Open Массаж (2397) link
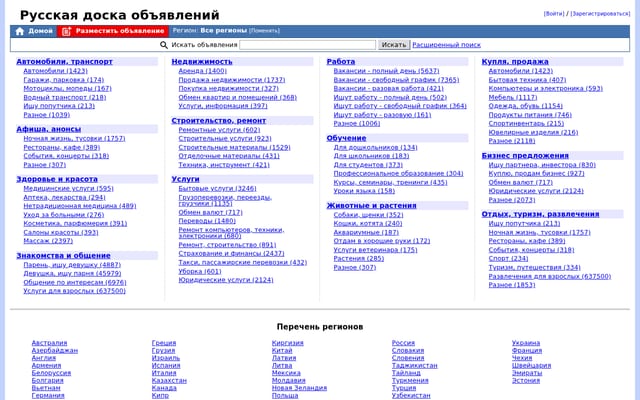 tap(48, 241)
